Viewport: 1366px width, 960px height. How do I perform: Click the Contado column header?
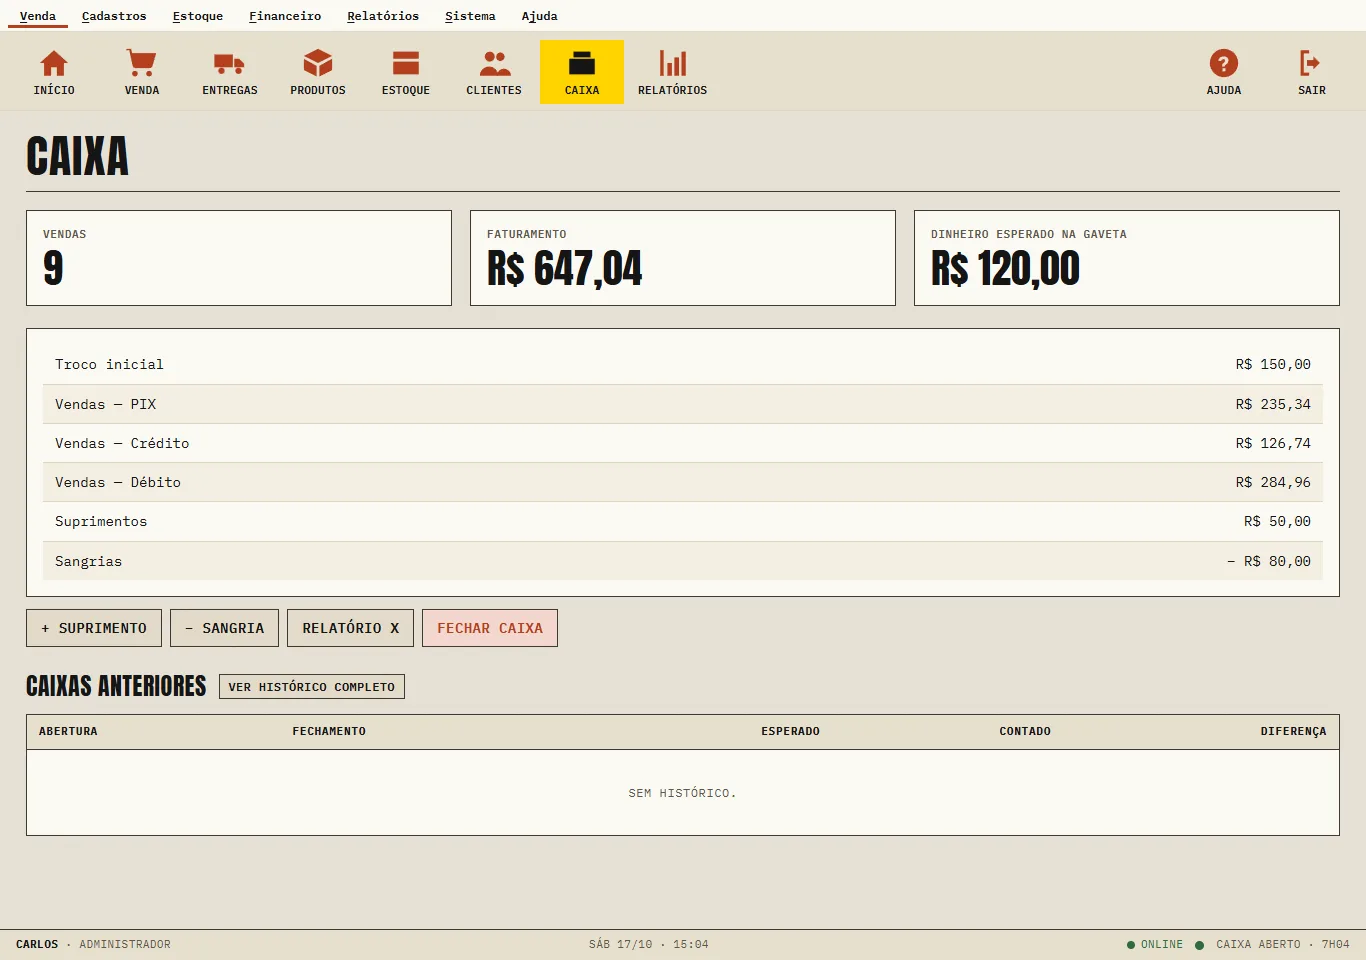[1025, 732]
